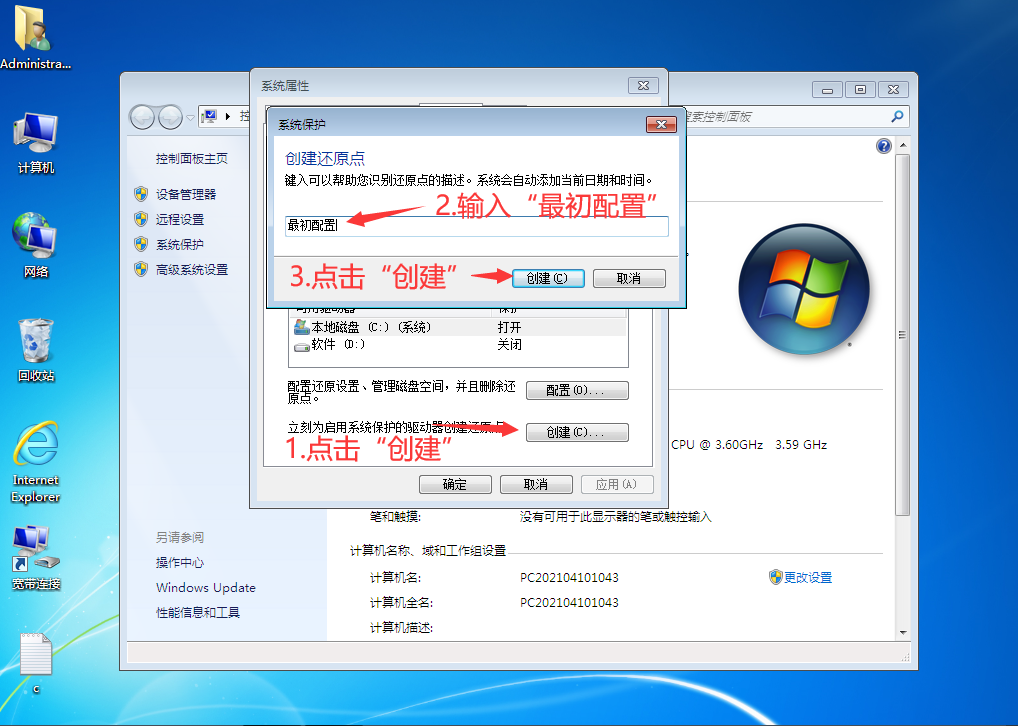This screenshot has height=726, width=1018.
Task: Click the shield icon beside 系统保护
Action: 141,244
